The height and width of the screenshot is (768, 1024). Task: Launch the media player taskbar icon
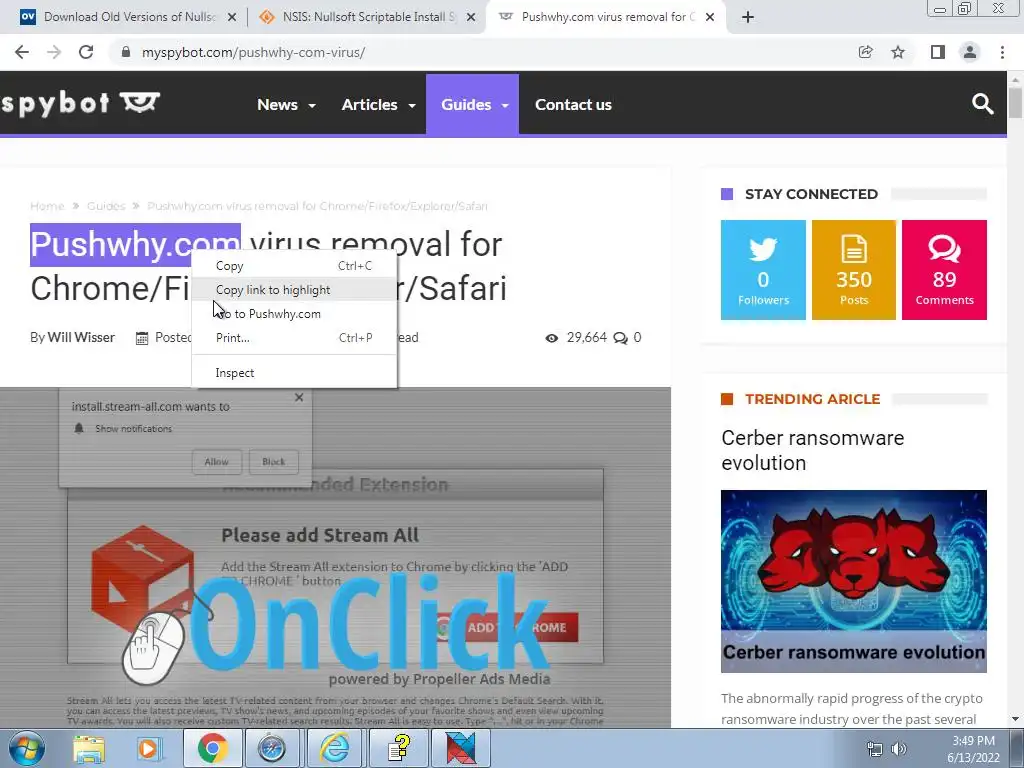148,749
